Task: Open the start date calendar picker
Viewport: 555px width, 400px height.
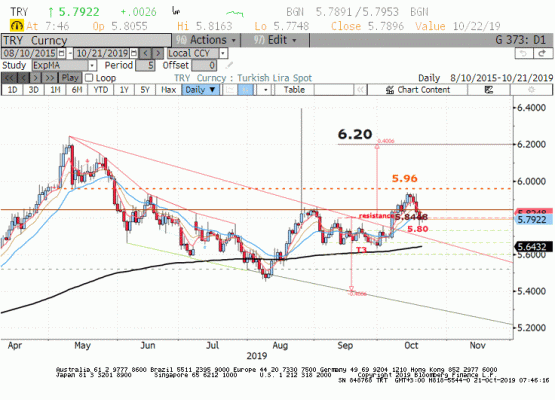Action: [62, 53]
